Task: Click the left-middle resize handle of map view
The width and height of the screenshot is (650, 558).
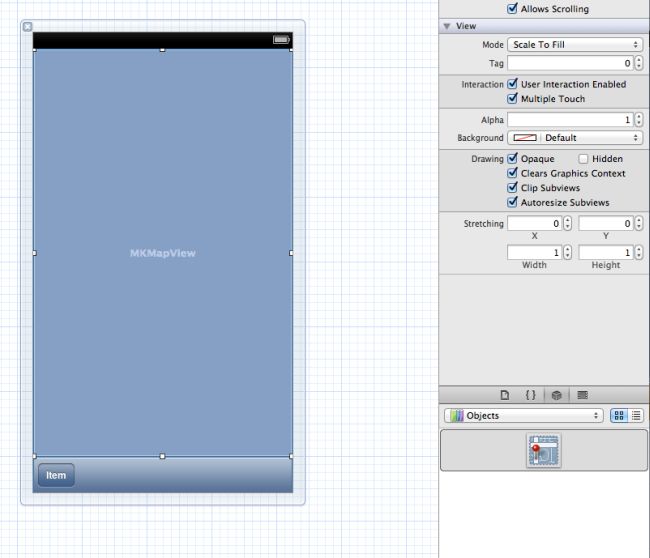Action: [x=34, y=253]
